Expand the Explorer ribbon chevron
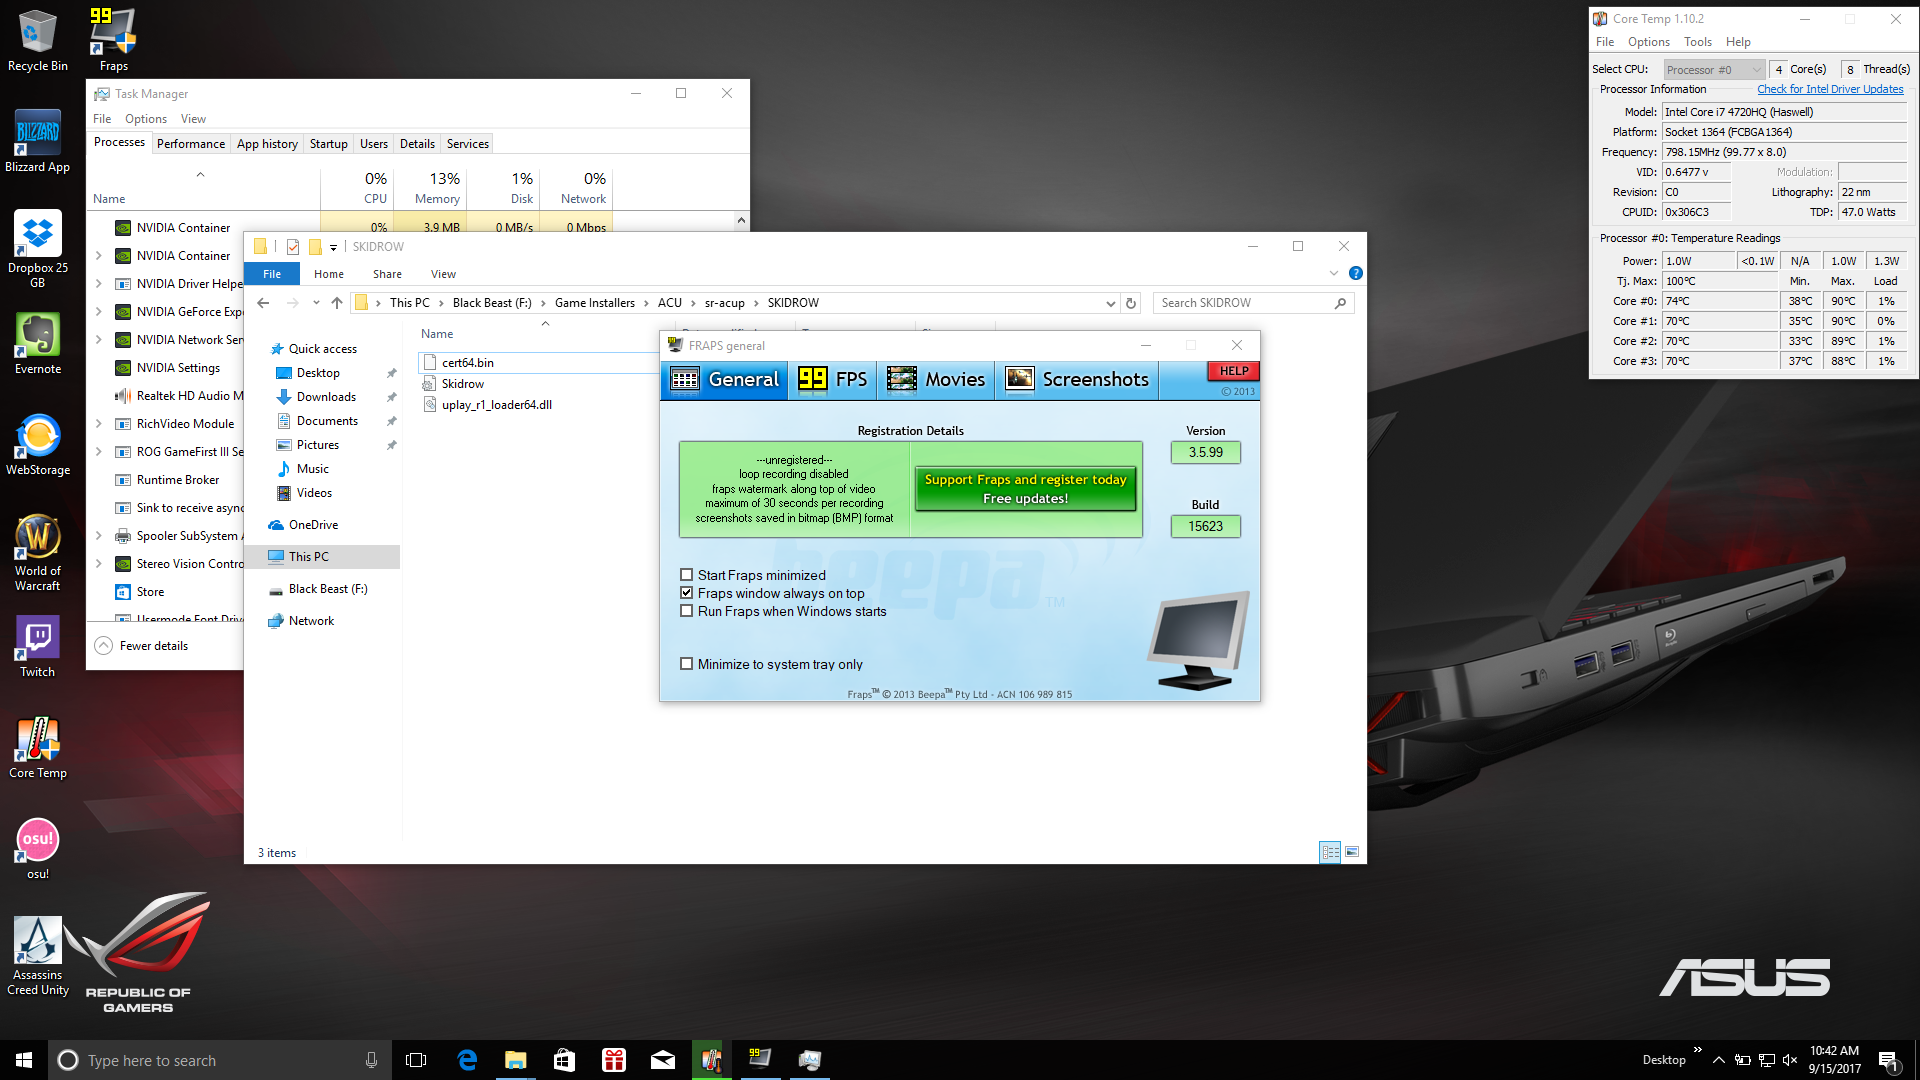This screenshot has width=1920, height=1080. coord(1333,273)
